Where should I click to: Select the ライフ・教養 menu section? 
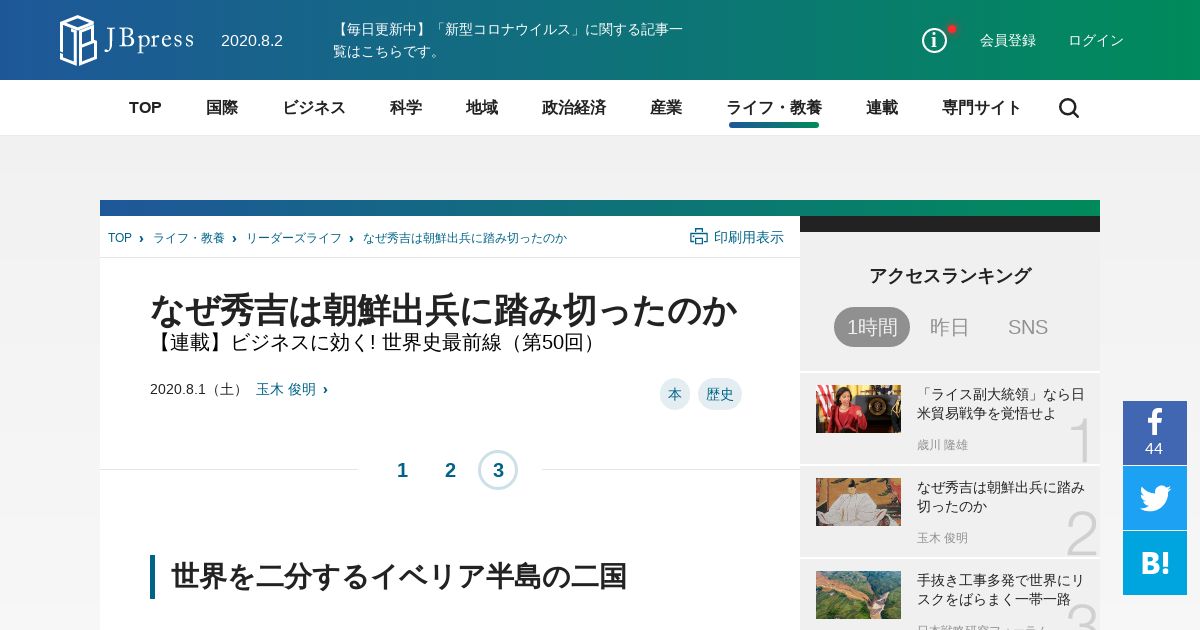click(x=774, y=108)
